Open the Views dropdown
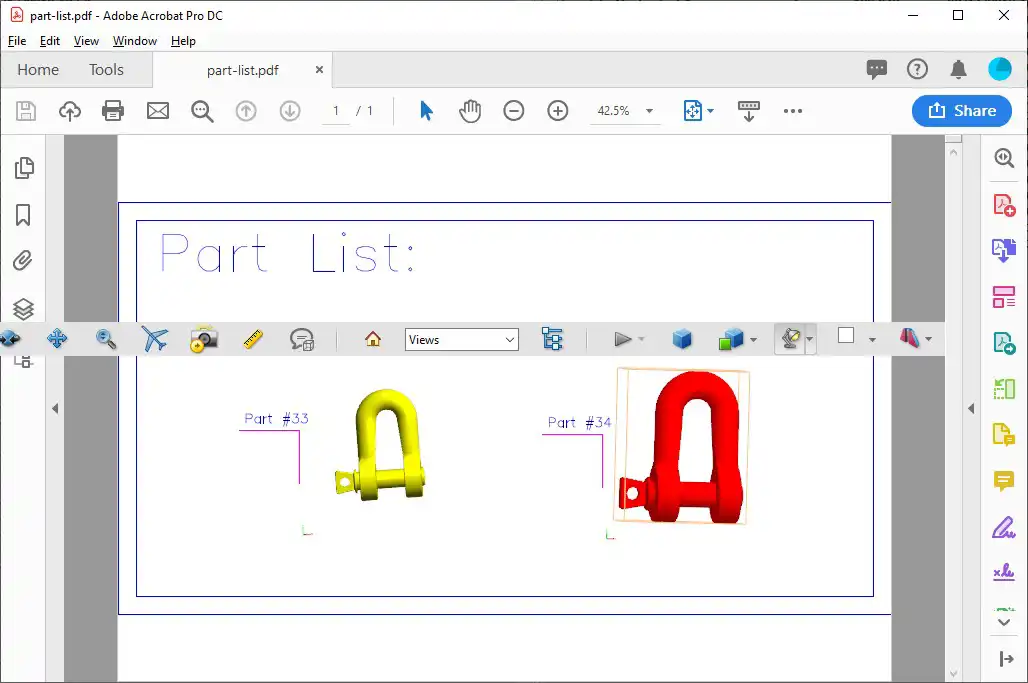Viewport: 1028px width, 683px height. tap(462, 340)
